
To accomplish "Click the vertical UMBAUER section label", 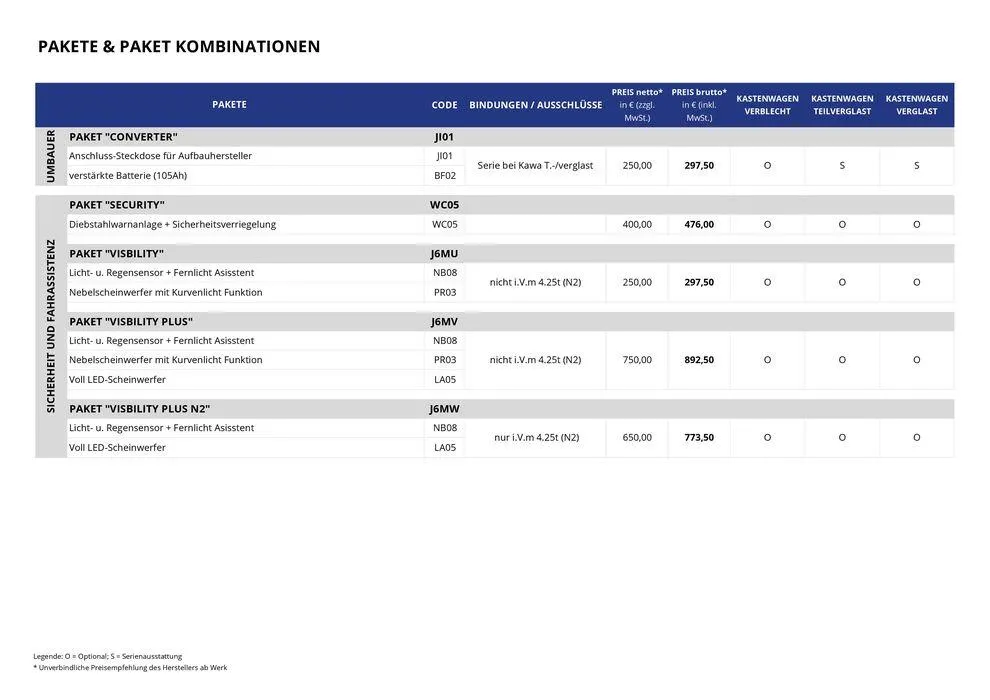I will tap(50, 156).
